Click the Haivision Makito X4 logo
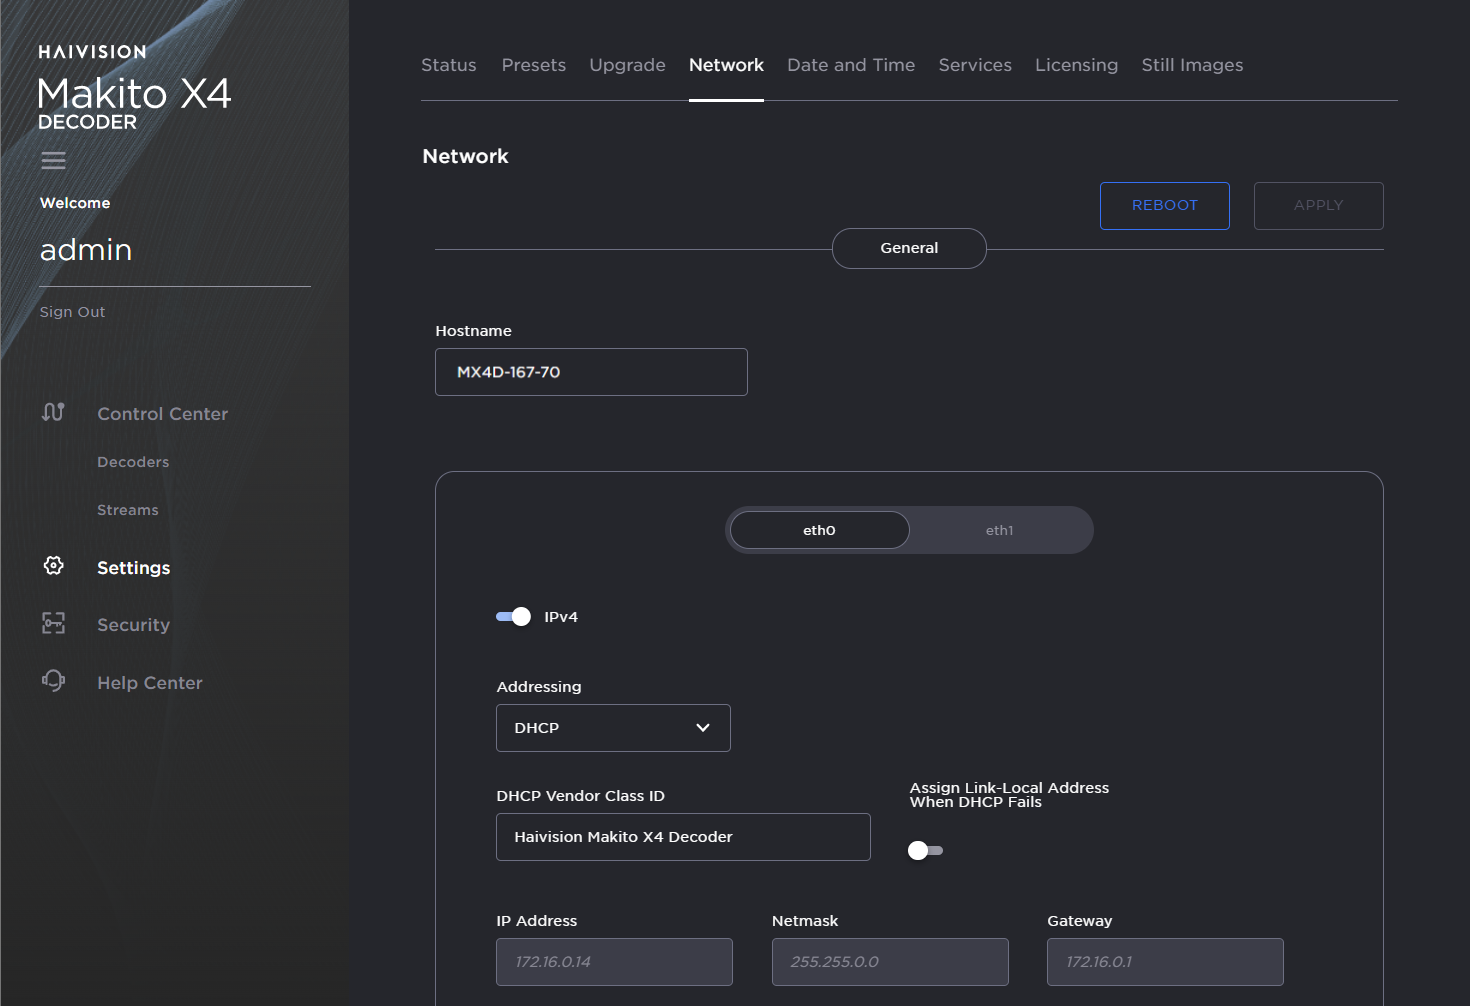Screen dimensions: 1470x1006 pyautogui.click(x=133, y=95)
